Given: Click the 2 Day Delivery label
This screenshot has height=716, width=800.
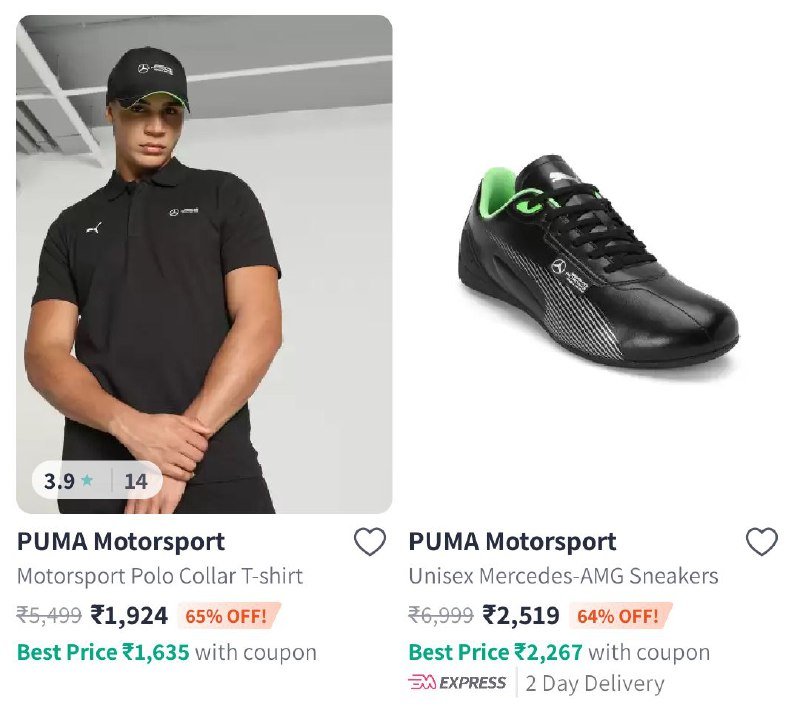Looking at the screenshot, I should (595, 683).
